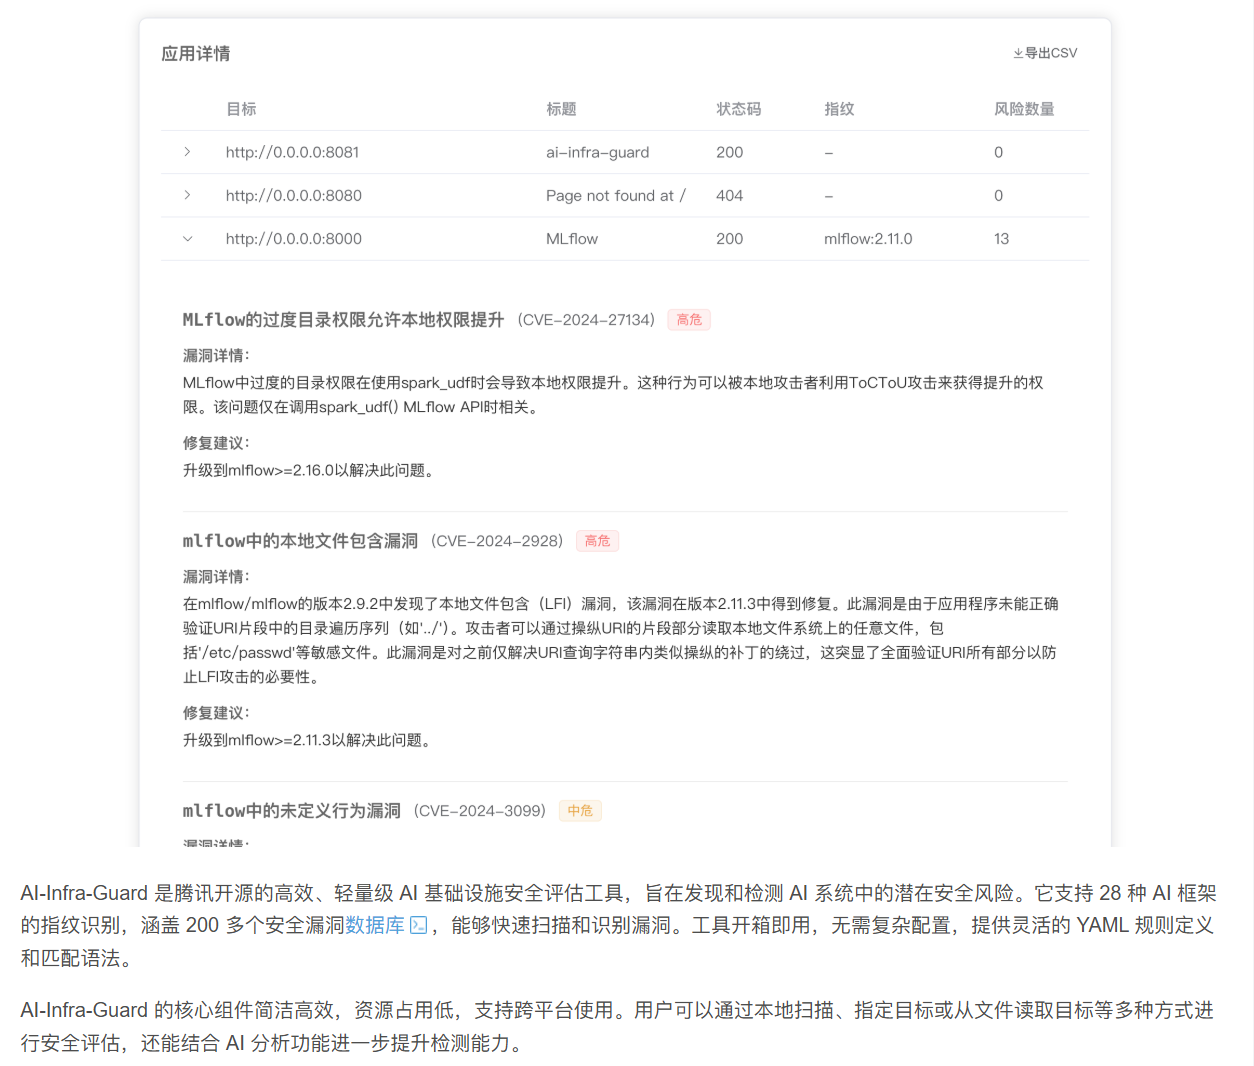This screenshot has width=1254, height=1066.
Task: Click the 404 status code cell
Action: (x=730, y=195)
